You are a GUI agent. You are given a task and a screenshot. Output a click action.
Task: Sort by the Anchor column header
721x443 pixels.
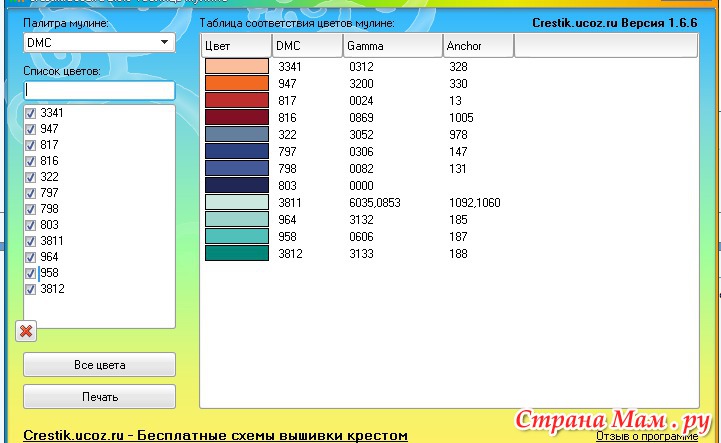point(478,46)
